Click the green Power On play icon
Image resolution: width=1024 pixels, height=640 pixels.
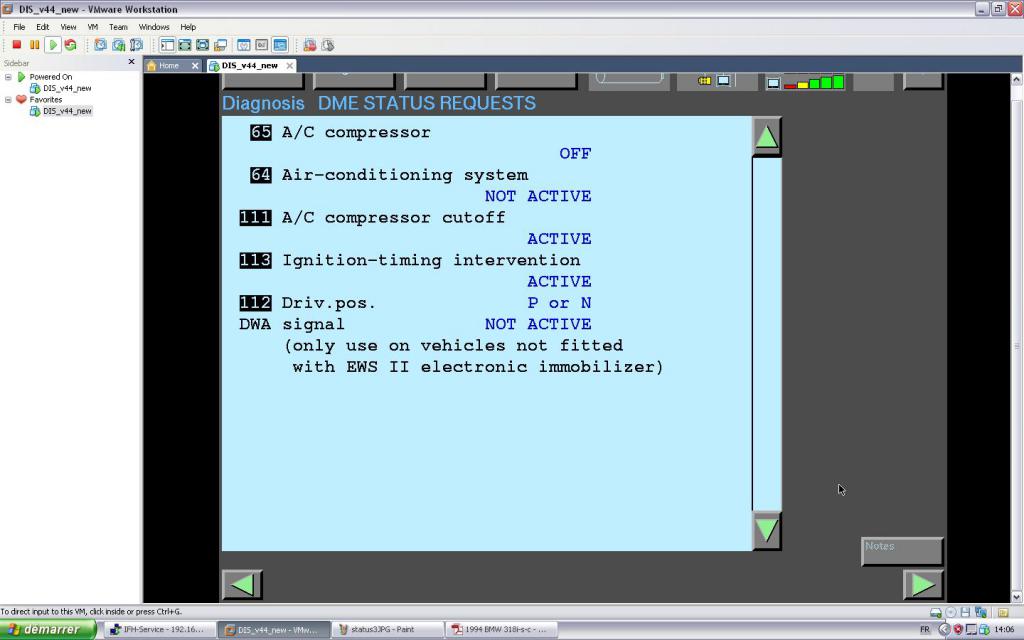click(x=53, y=45)
